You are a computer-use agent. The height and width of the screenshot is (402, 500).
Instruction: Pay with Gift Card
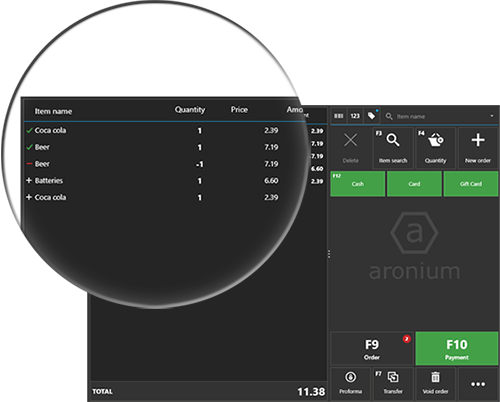[471, 184]
